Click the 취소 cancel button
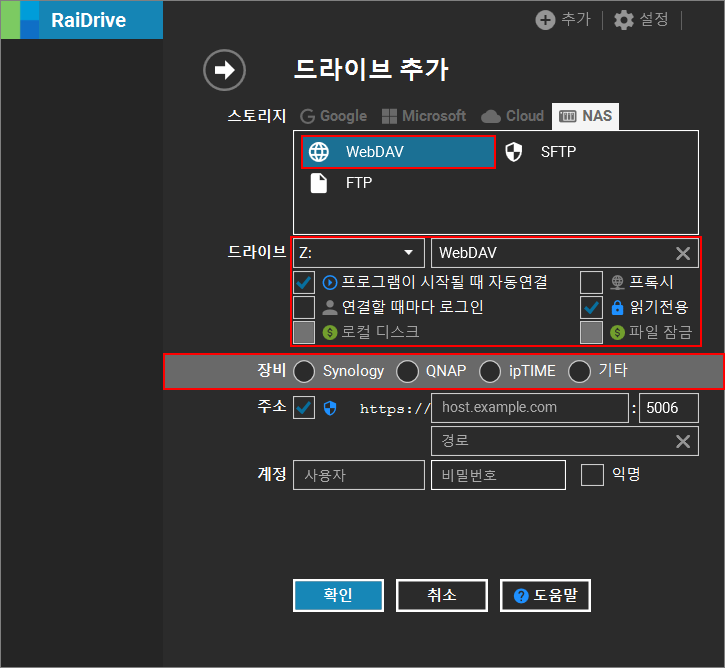The height and width of the screenshot is (668, 725). tap(442, 595)
